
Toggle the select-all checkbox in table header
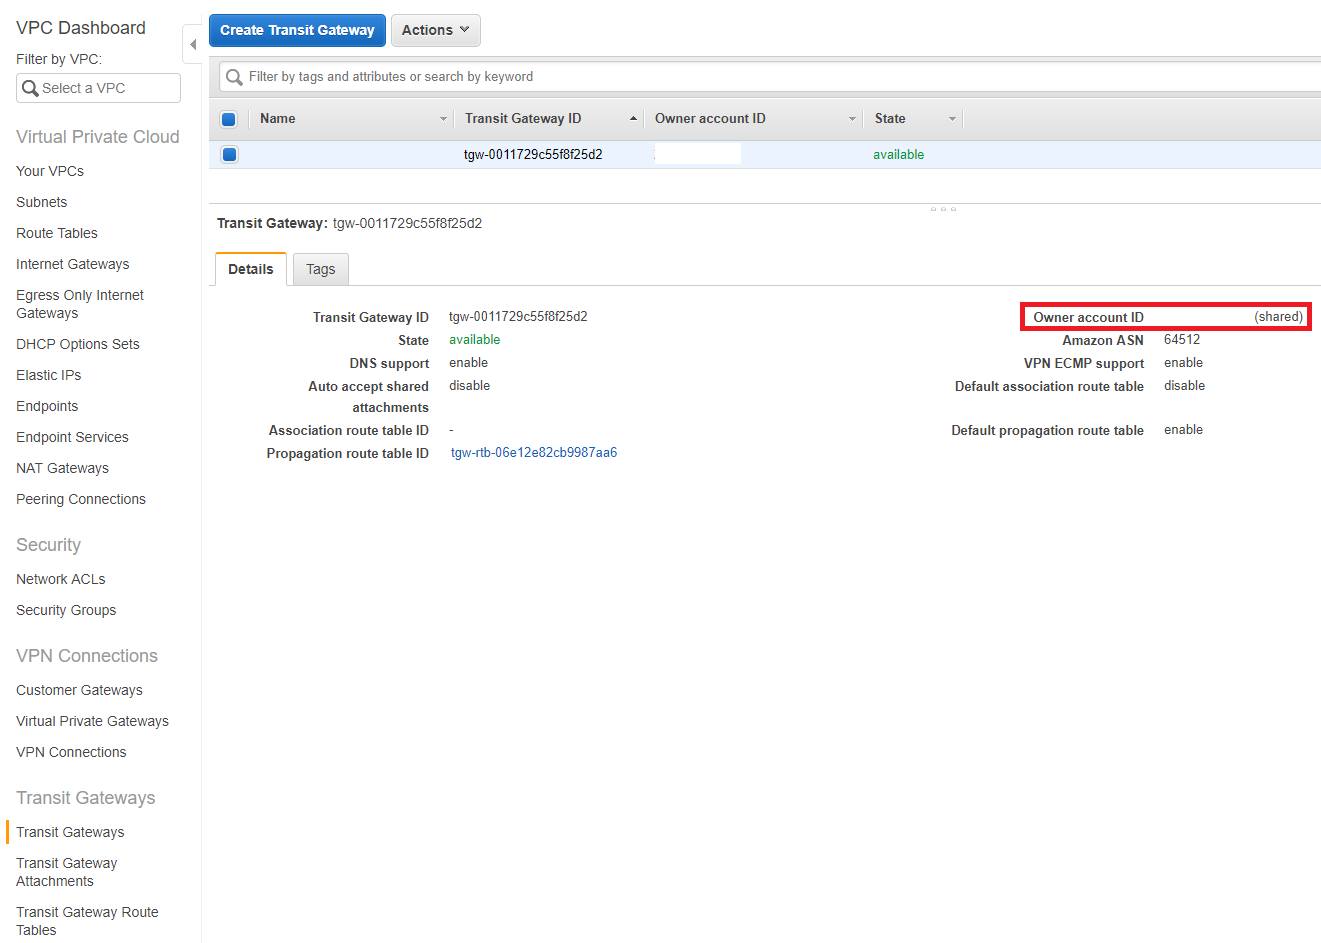tap(229, 119)
